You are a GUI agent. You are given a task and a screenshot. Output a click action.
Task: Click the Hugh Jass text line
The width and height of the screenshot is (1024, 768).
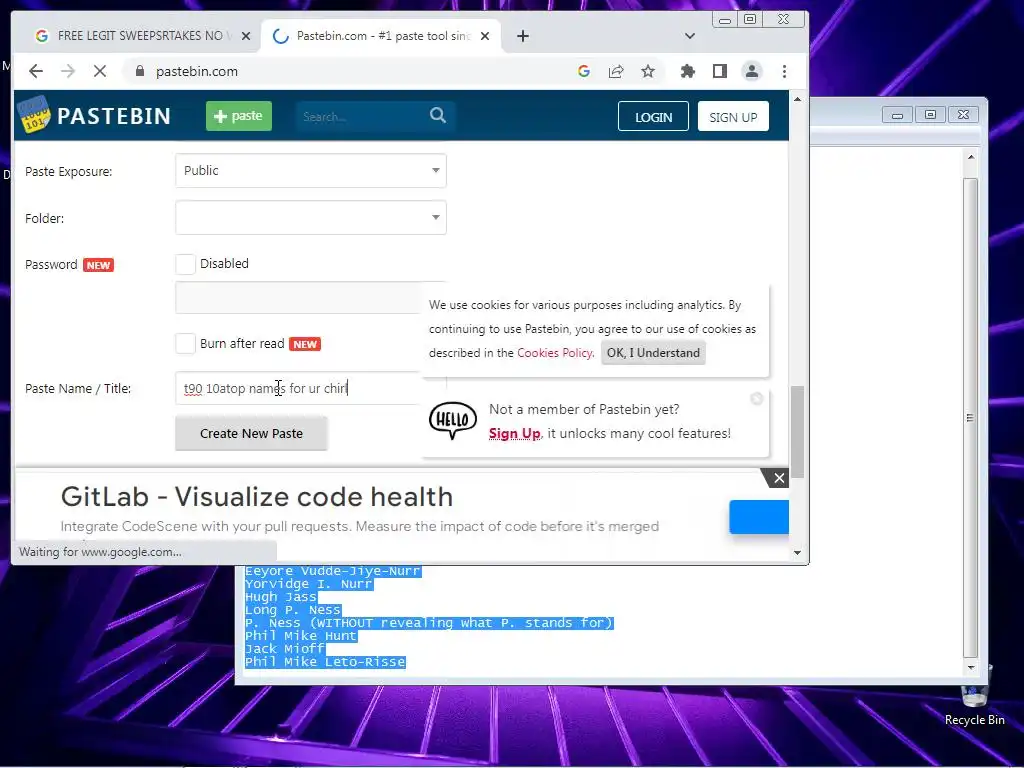point(281,597)
